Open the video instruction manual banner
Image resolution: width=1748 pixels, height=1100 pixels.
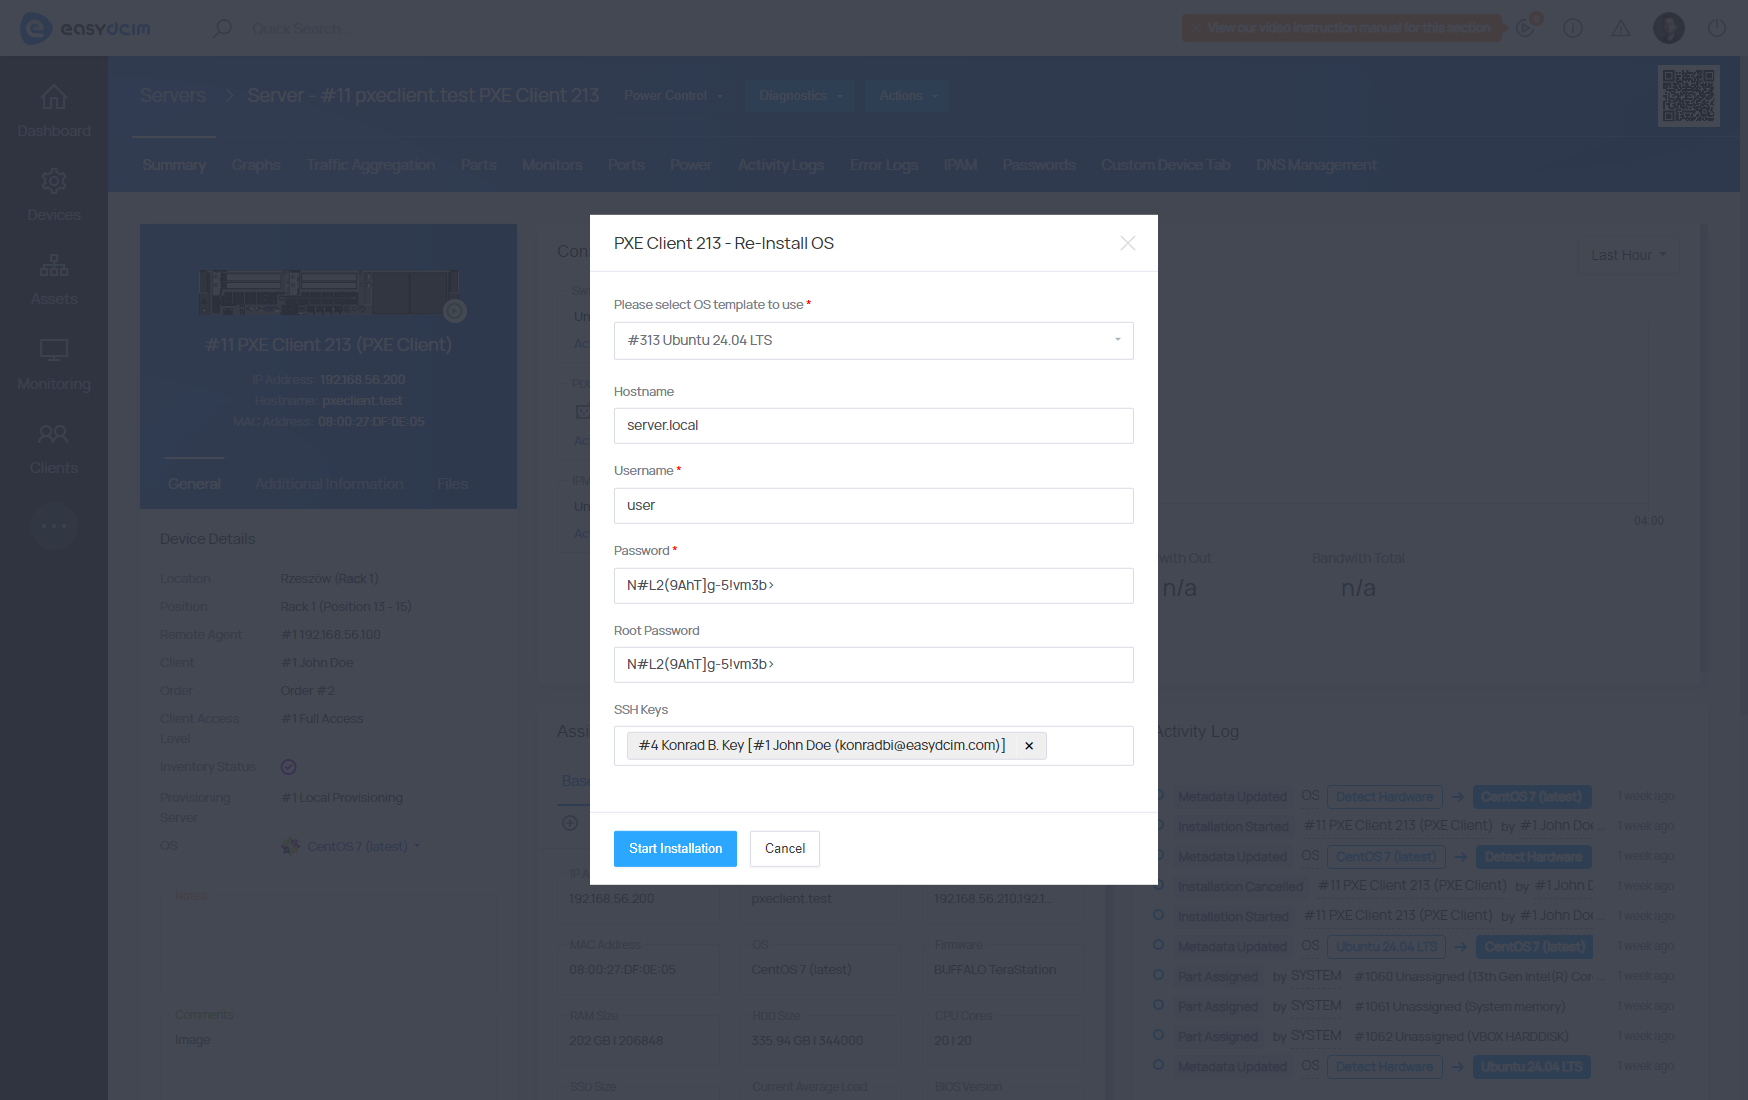[x=1342, y=28]
